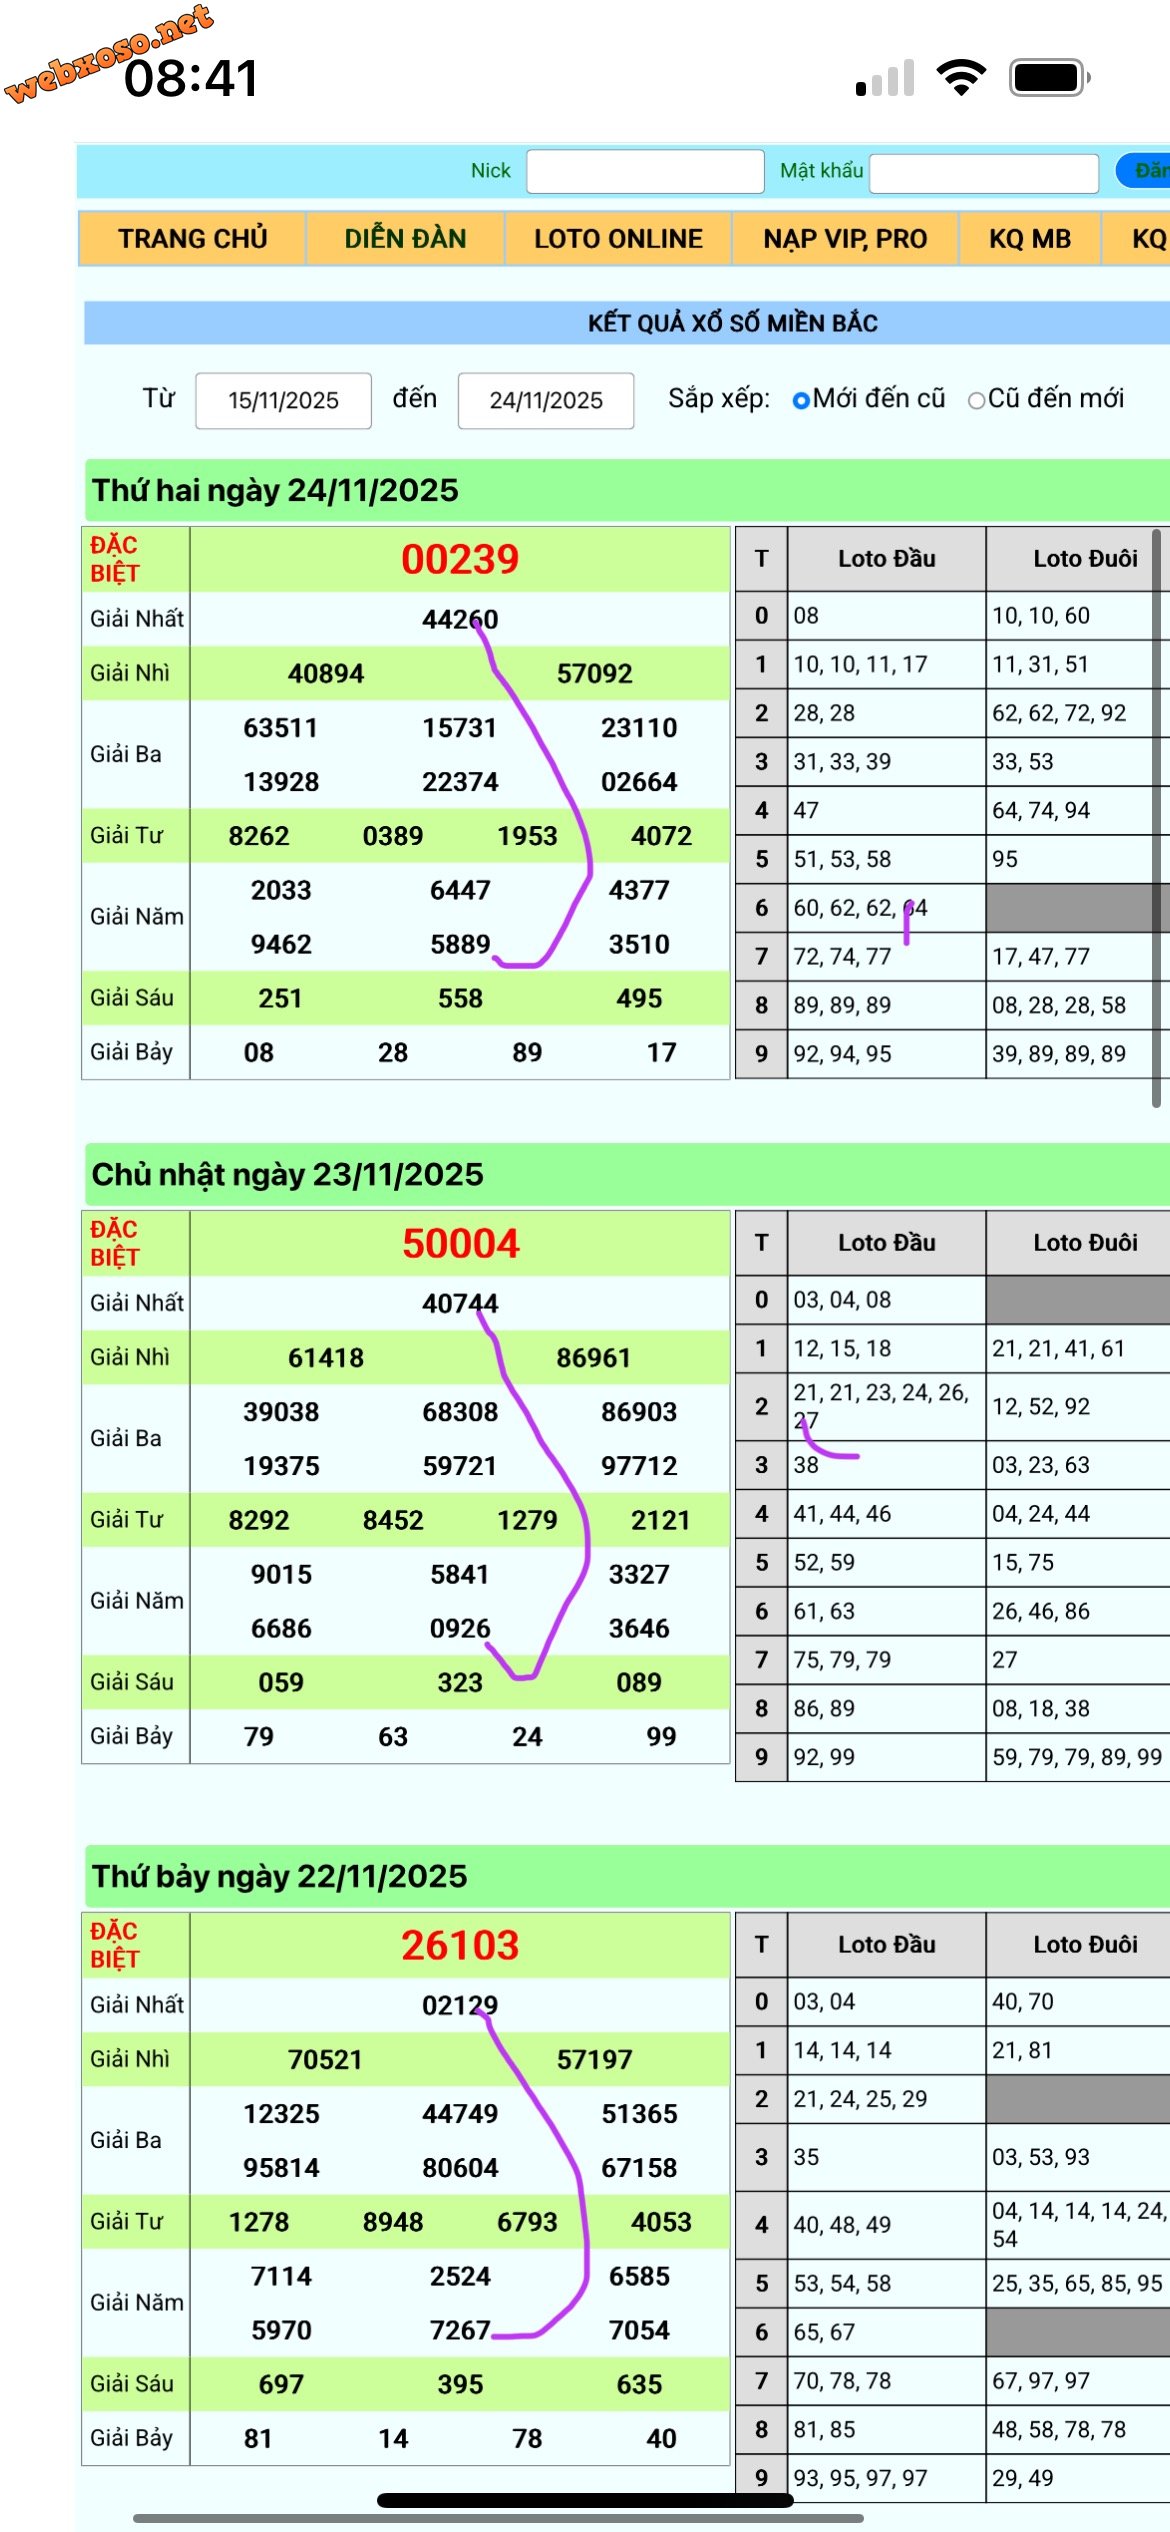Select the 'Cũ đến mới' sort option
The width and height of the screenshot is (1170, 2532).
976,400
